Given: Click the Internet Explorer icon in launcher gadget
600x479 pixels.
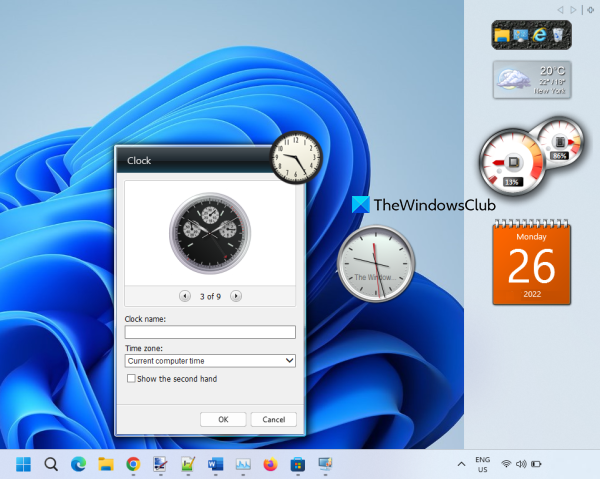Looking at the screenshot, I should coord(540,36).
